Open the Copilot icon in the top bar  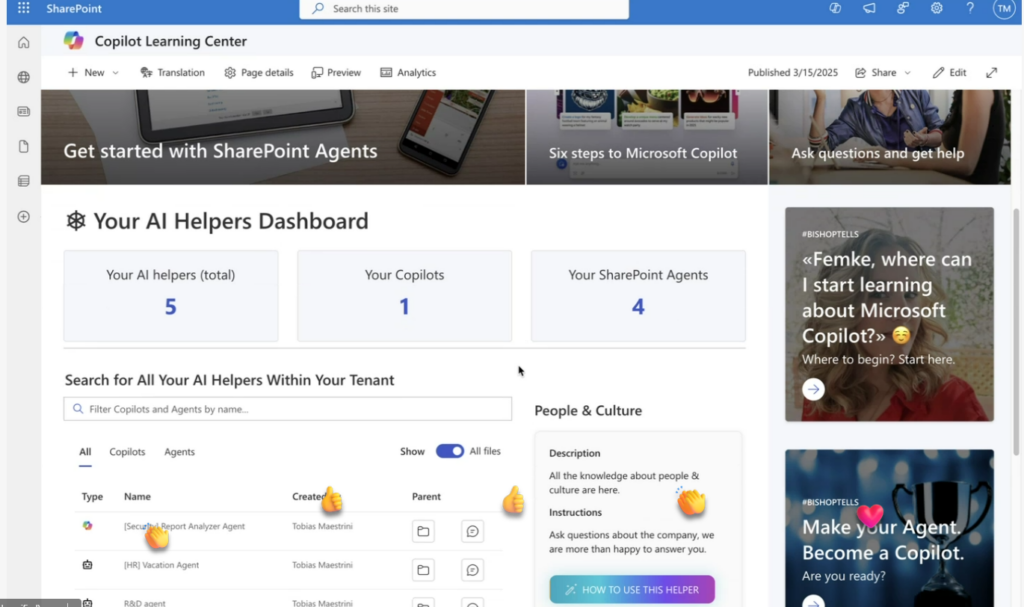[x=835, y=8]
